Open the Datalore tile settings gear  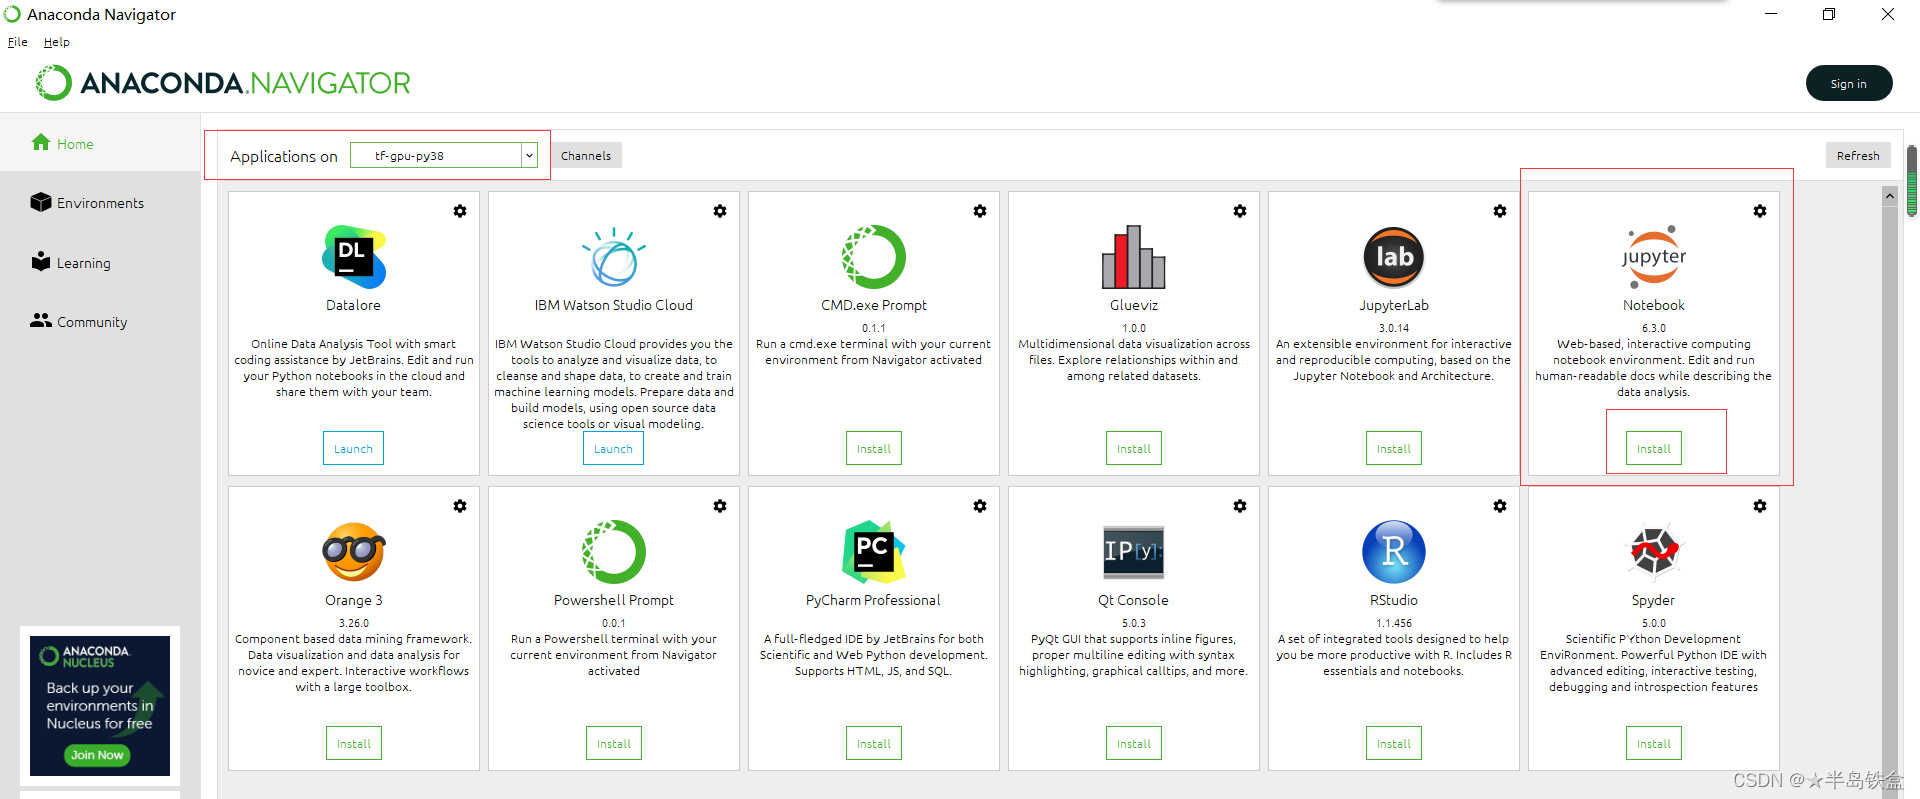click(x=460, y=211)
